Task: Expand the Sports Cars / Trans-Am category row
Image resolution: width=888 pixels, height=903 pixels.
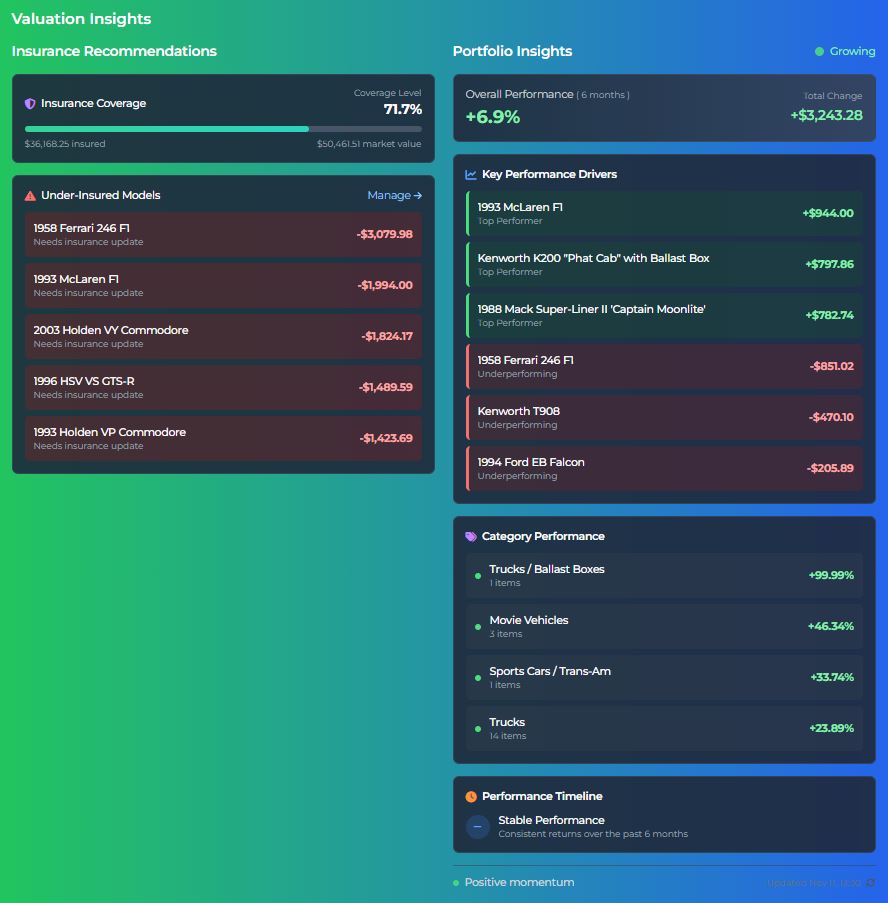Action: [664, 677]
